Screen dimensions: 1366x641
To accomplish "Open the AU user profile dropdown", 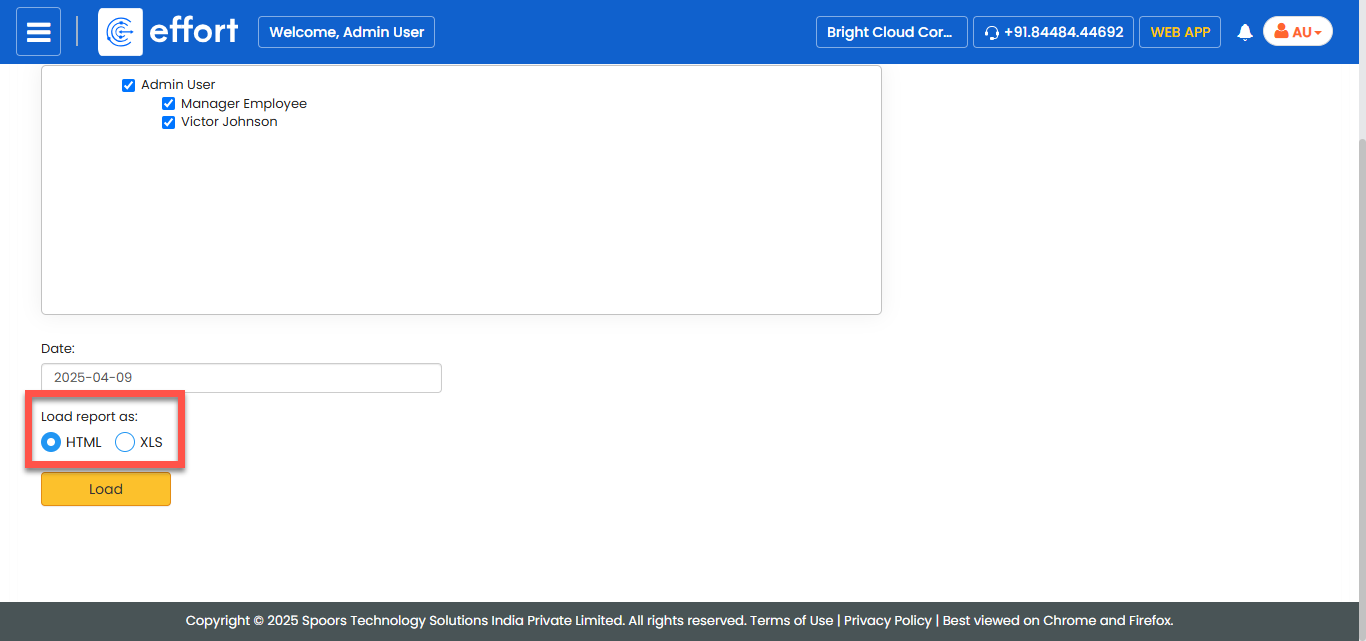I will [1297, 32].
